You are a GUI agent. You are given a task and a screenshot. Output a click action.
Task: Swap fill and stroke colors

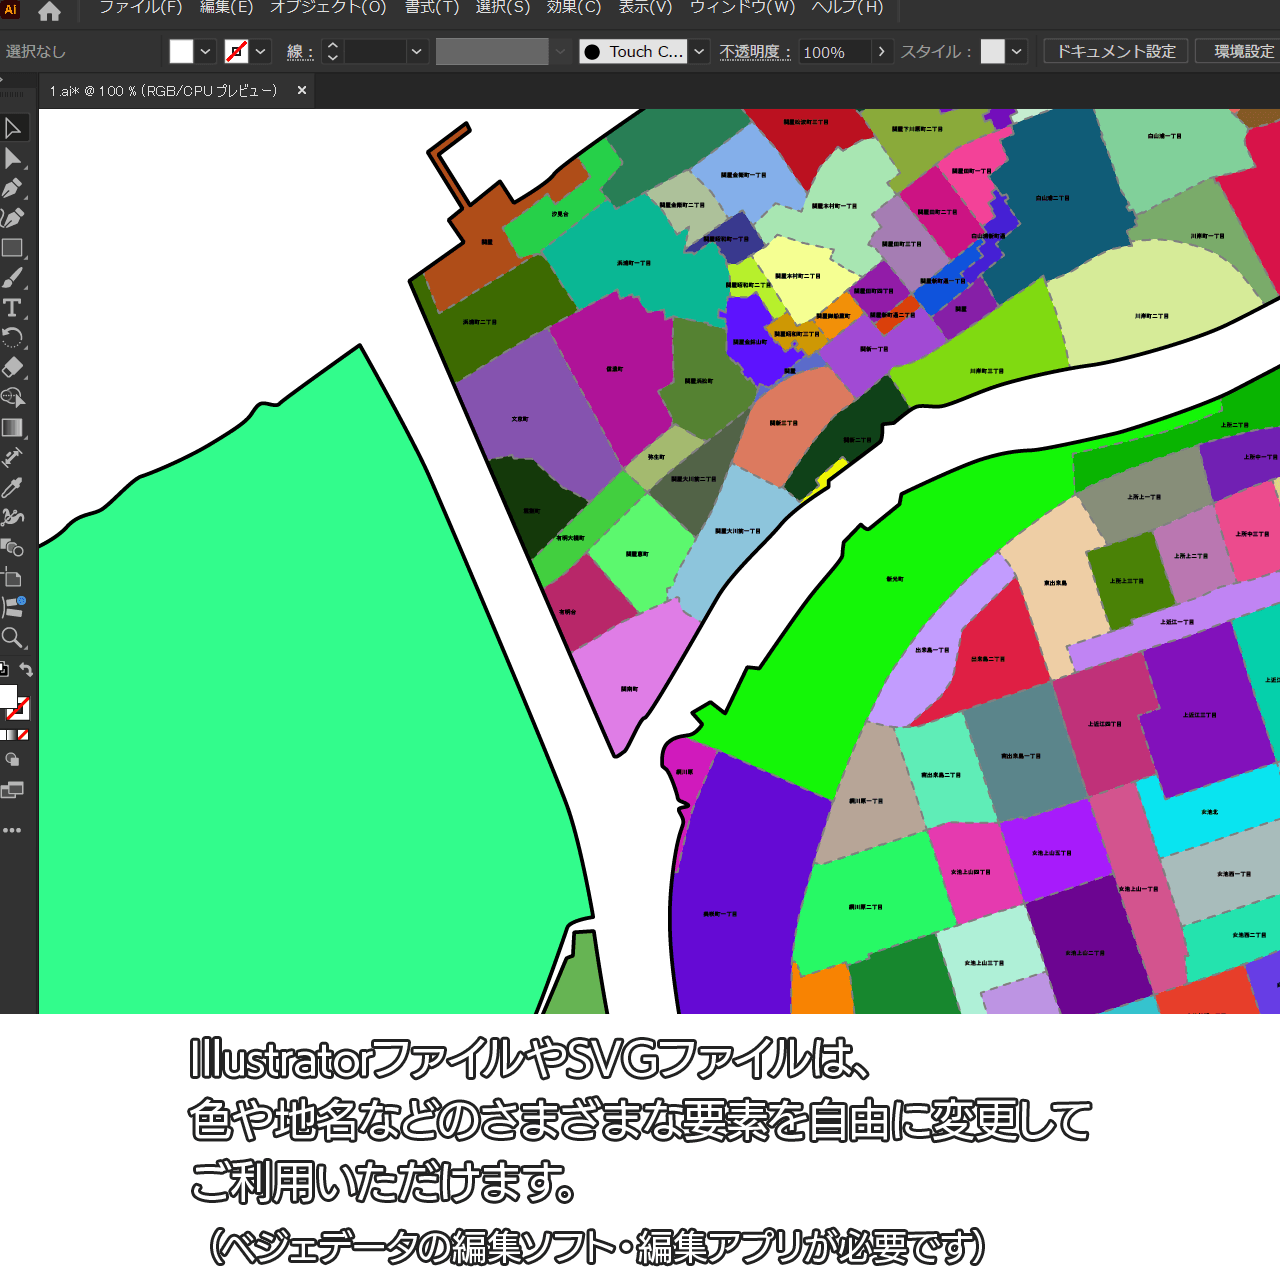27,670
